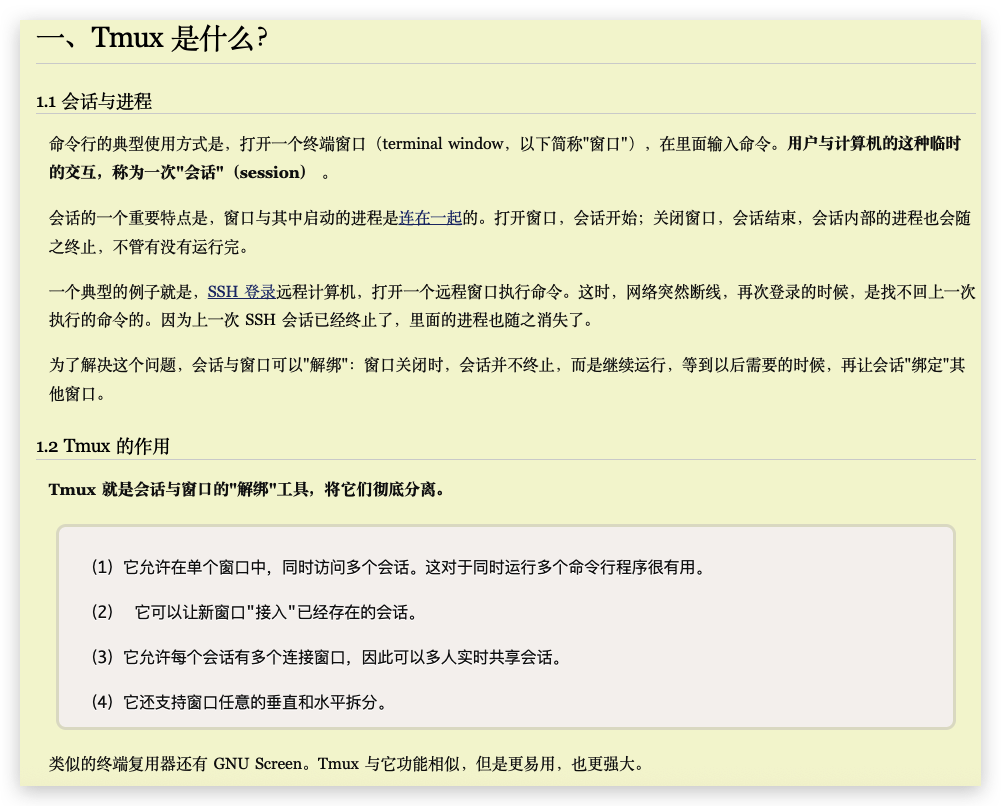Click the 1.1 会话与进程 subheading
1001x806 pixels.
pos(94,101)
